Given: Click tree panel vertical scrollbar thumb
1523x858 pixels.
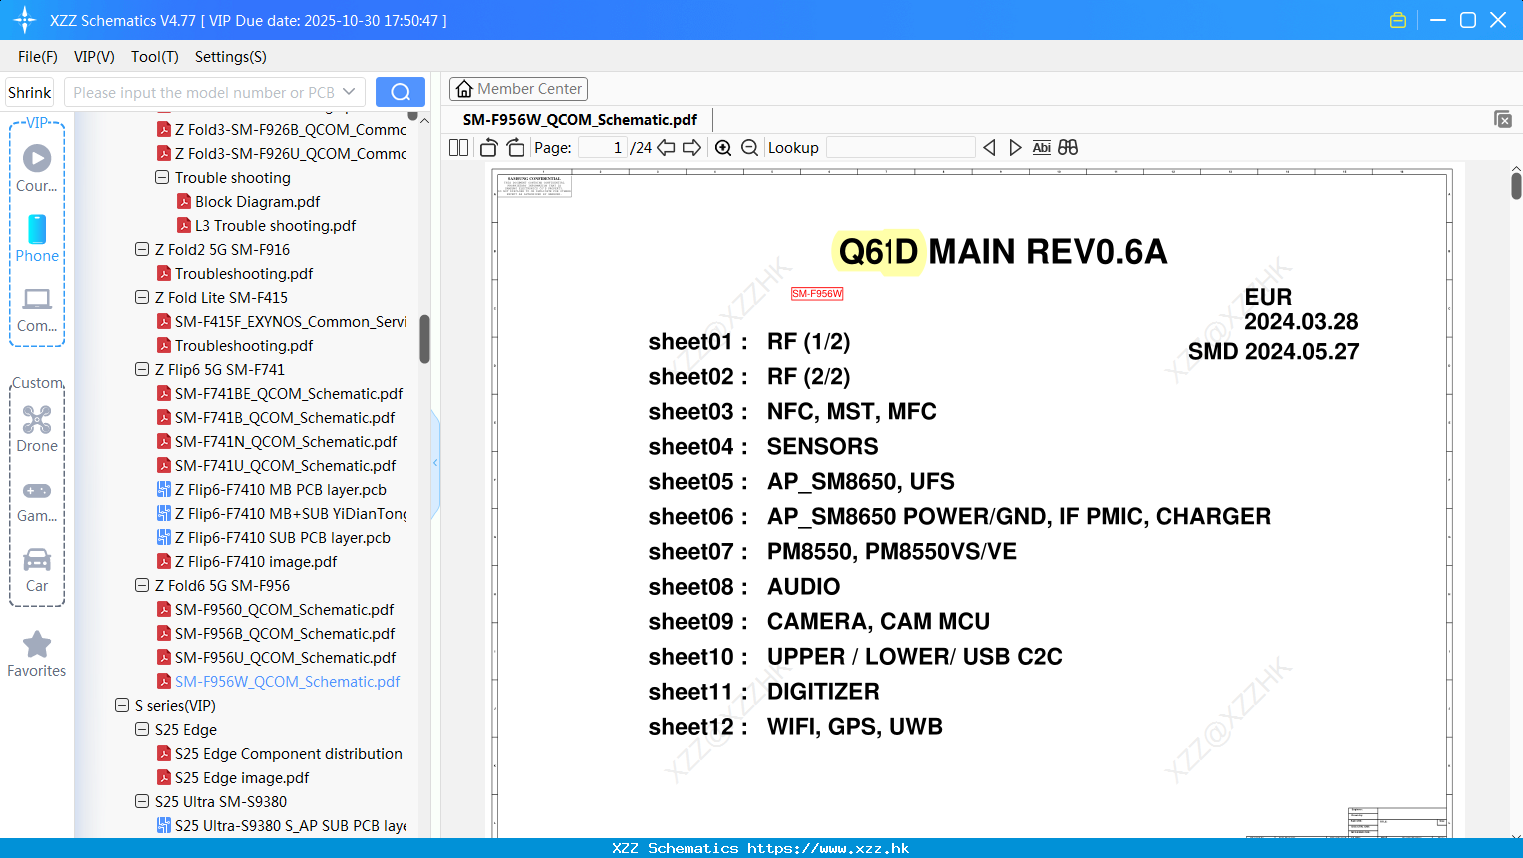Looking at the screenshot, I should (424, 339).
